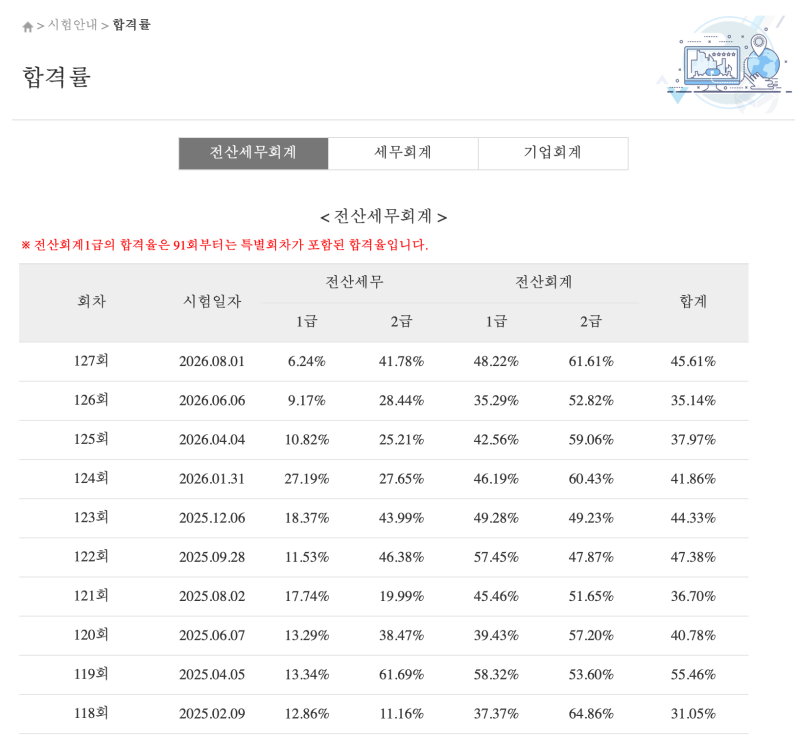Click the 57.20% cell
This screenshot has width=800, height=739.
coord(591,636)
